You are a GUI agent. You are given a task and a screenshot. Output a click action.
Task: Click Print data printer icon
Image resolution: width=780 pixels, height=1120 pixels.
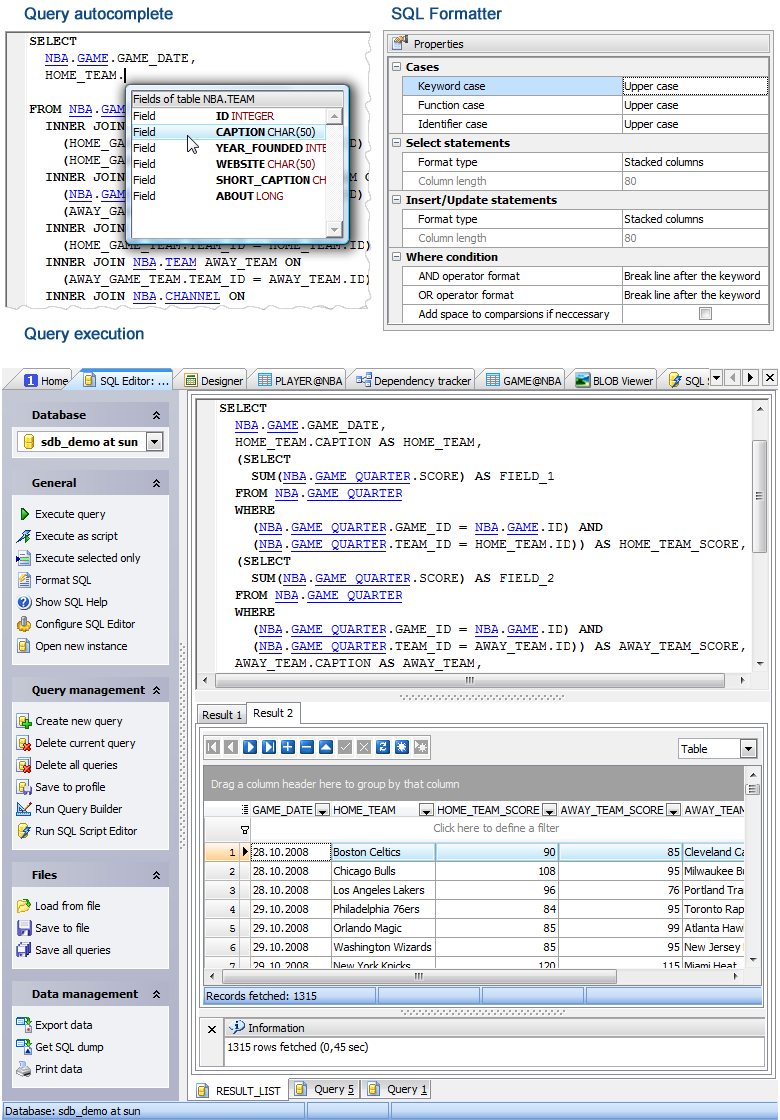(x=24, y=1069)
